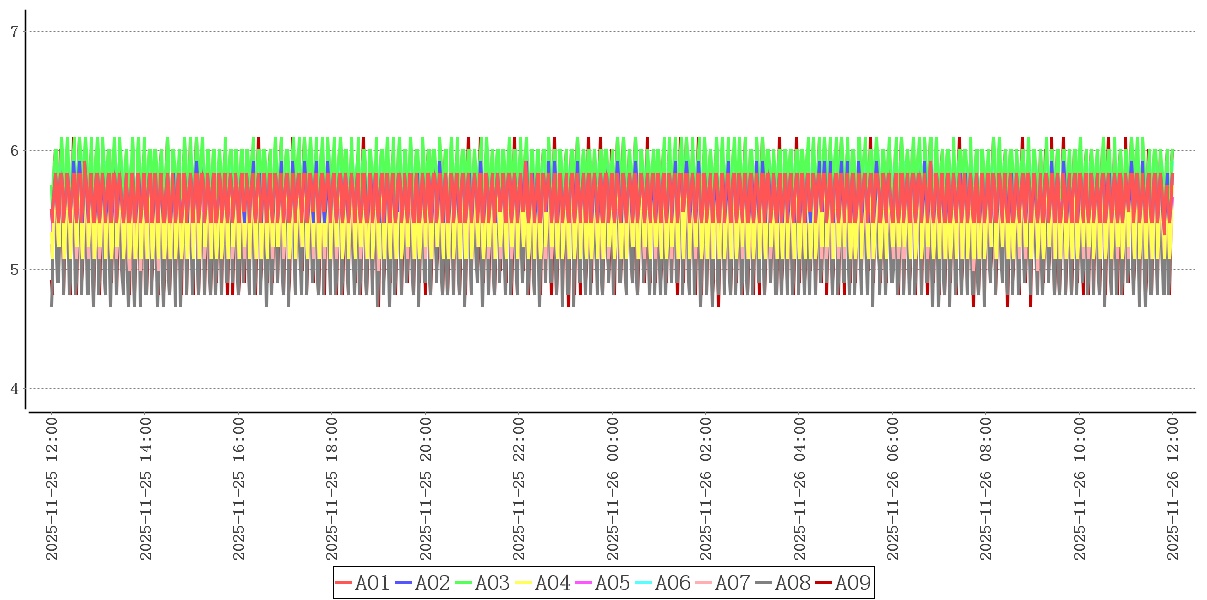Click the yellow A04 legend color swatch

point(525,583)
